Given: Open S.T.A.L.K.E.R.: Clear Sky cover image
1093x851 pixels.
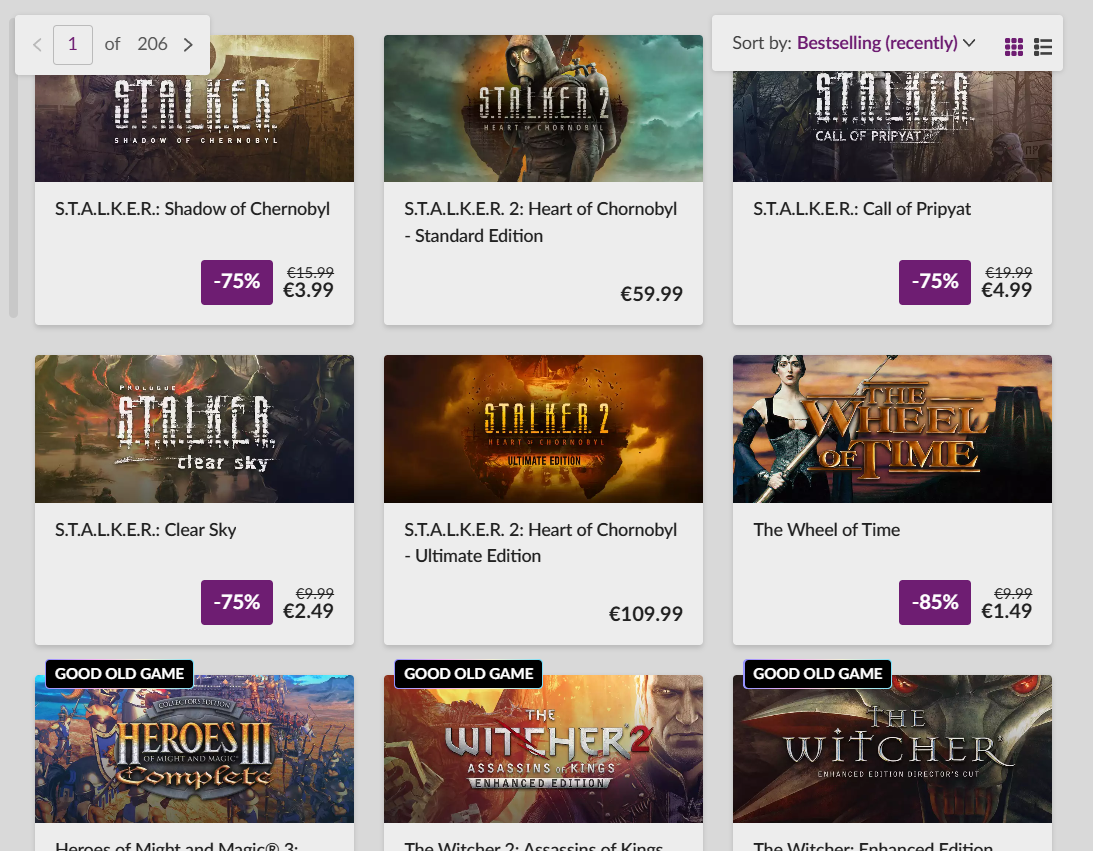Looking at the screenshot, I should pyautogui.click(x=194, y=428).
